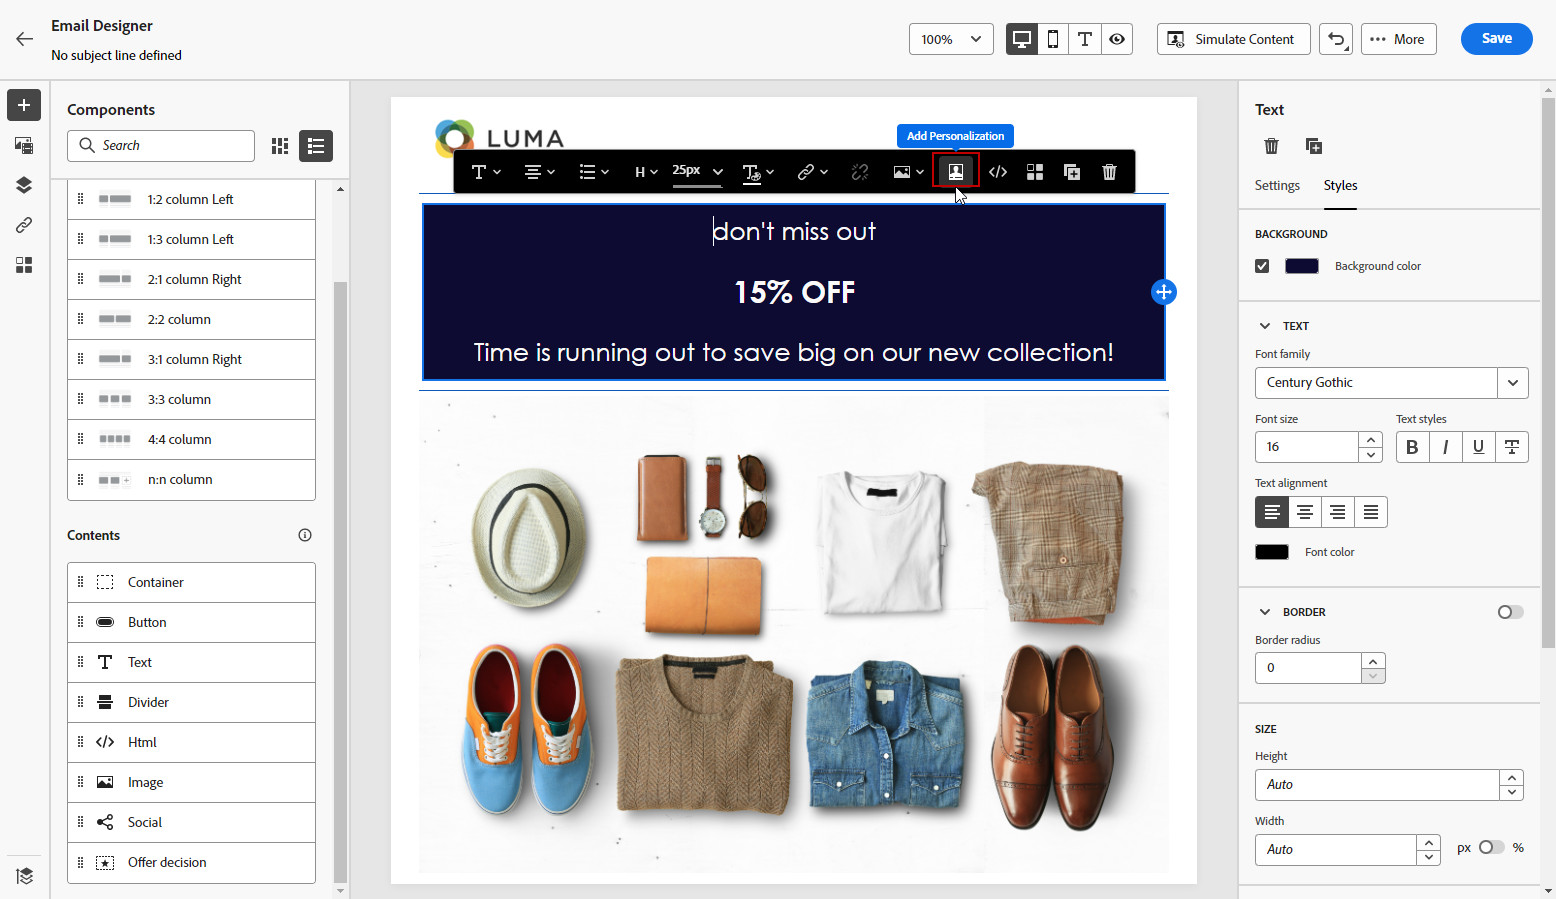Toggle underline text style
Screen dimensions: 1556x899
1478,447
